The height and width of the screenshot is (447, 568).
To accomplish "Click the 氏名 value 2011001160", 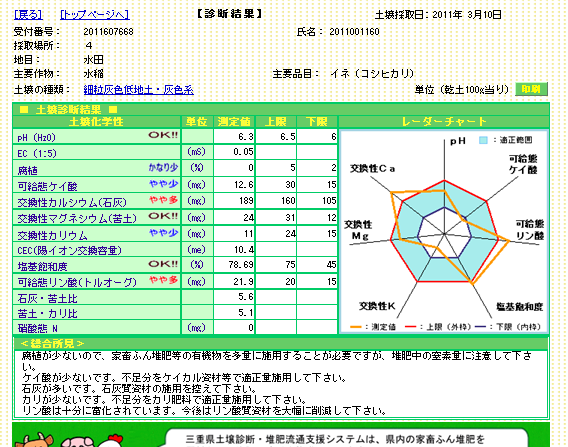I will (354, 32).
